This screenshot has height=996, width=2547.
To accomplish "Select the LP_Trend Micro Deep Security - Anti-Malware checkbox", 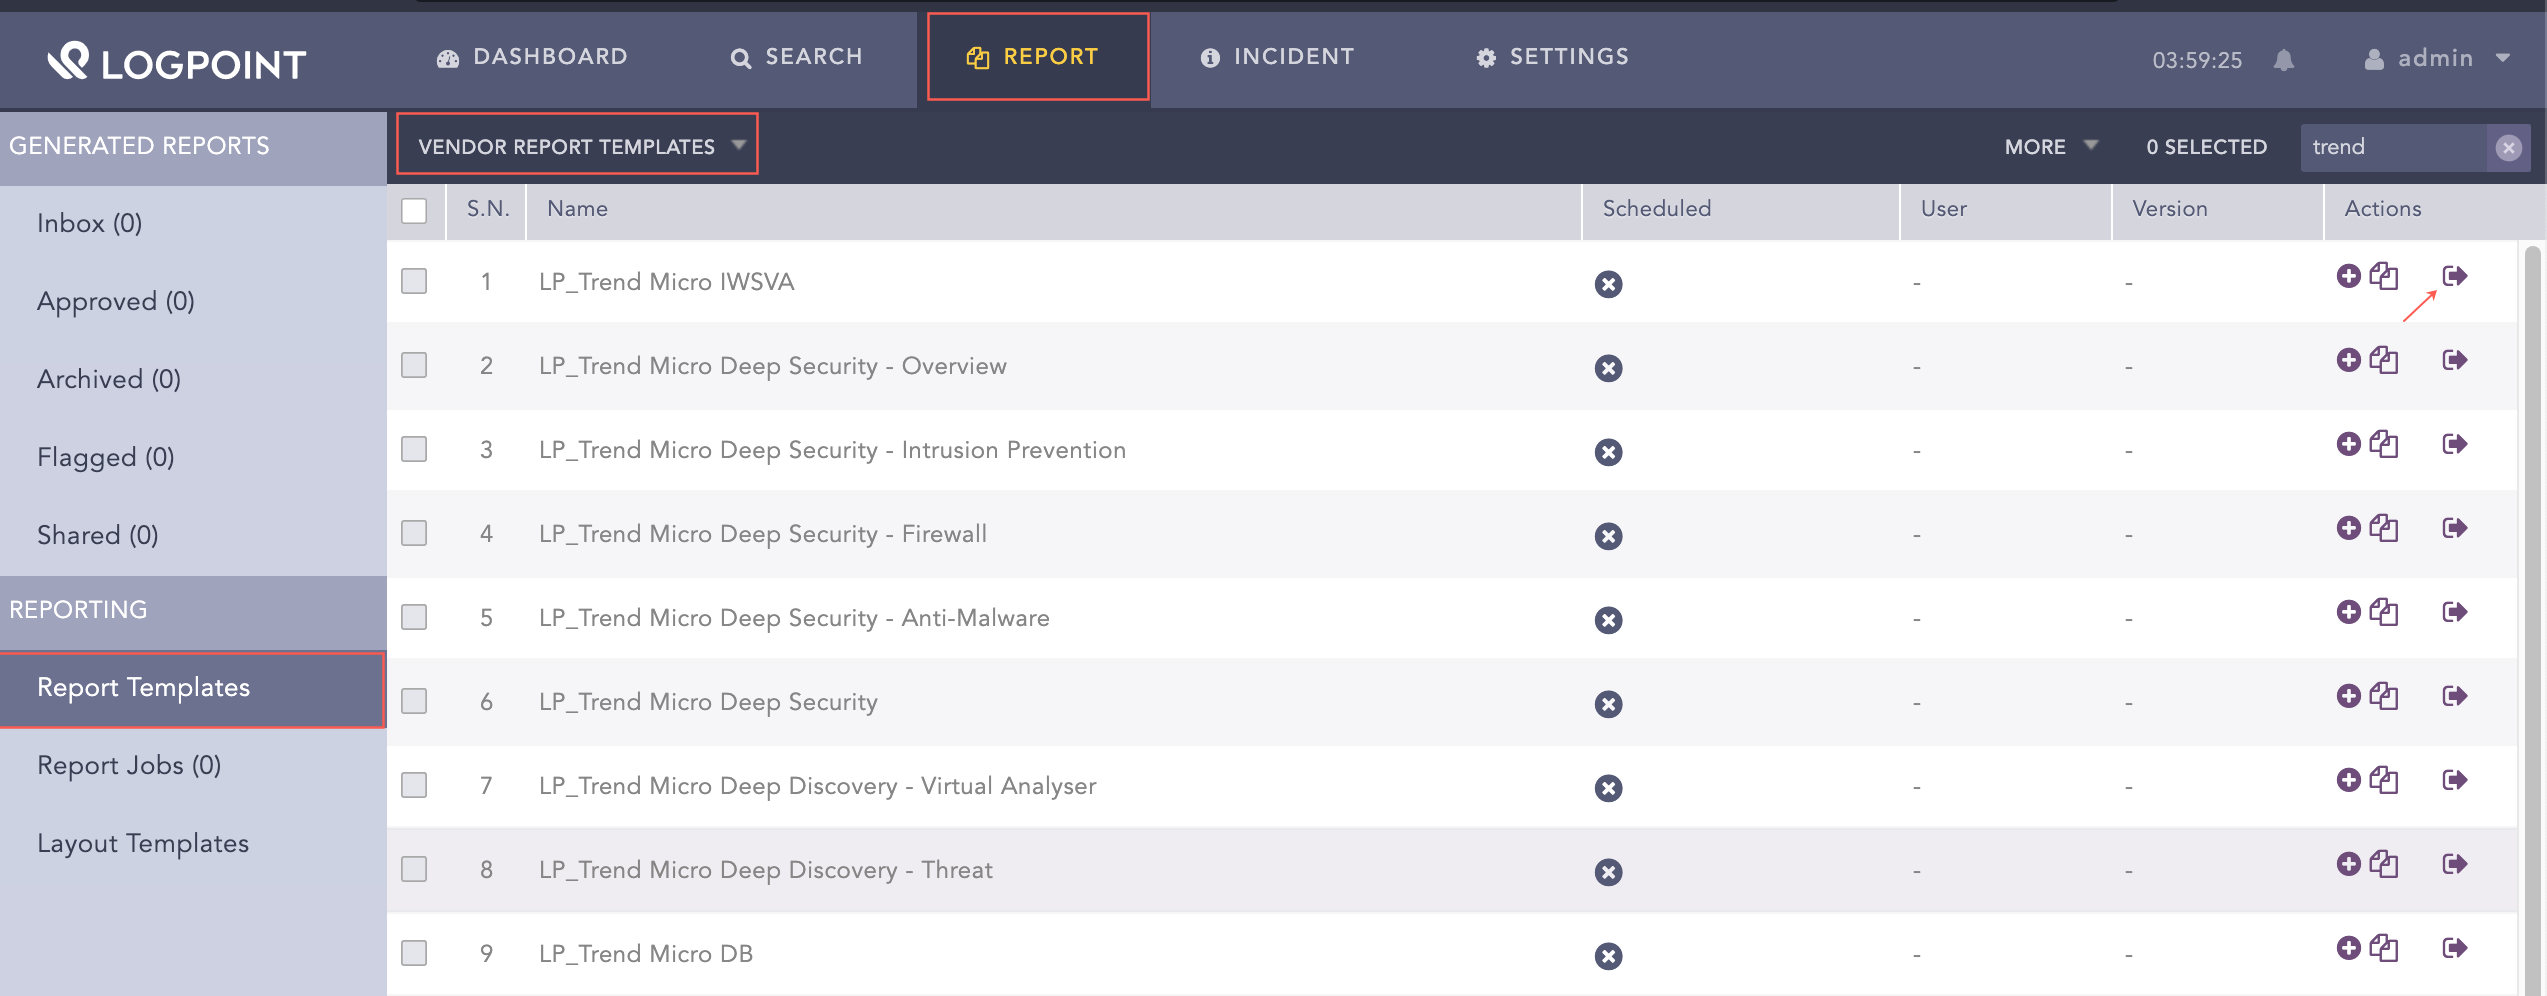I will coord(414,618).
